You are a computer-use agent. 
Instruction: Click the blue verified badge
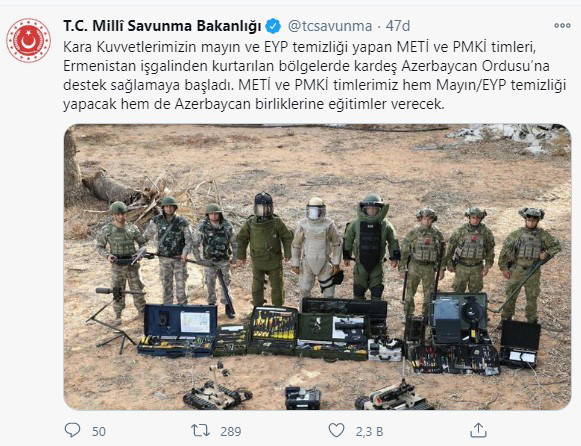(274, 26)
